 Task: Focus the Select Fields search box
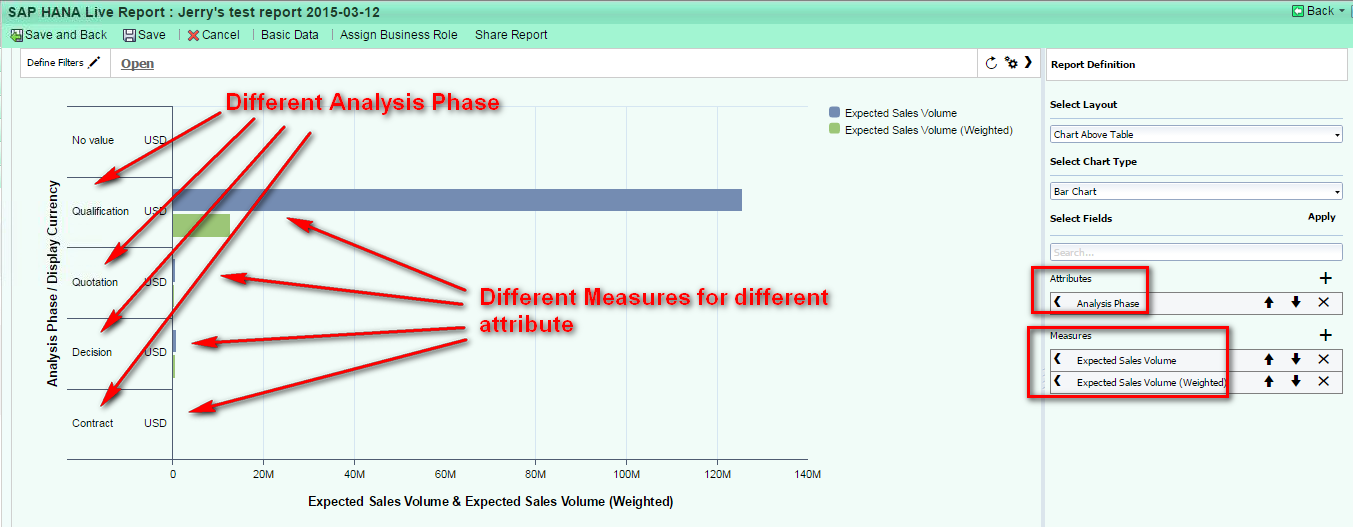[1196, 252]
